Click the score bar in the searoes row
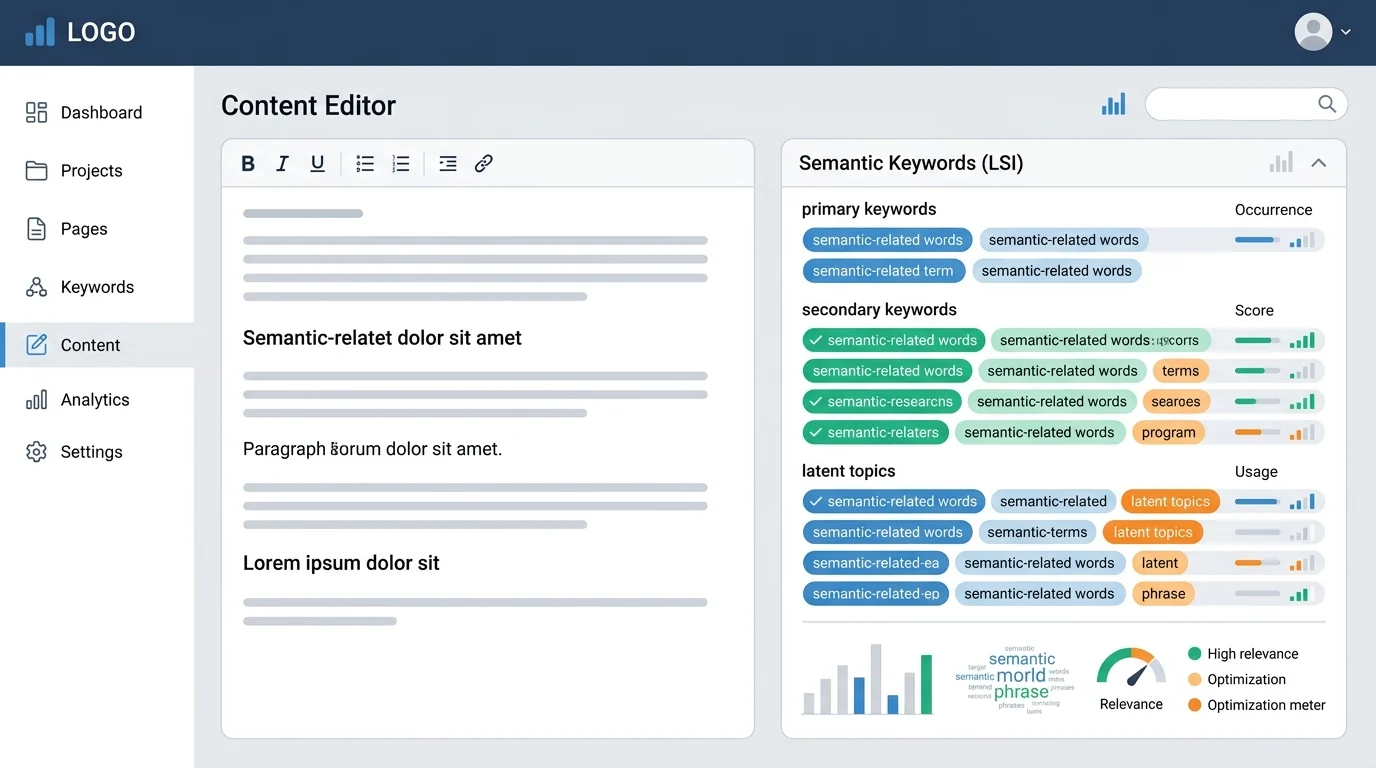This screenshot has height=768, width=1376. (1257, 402)
